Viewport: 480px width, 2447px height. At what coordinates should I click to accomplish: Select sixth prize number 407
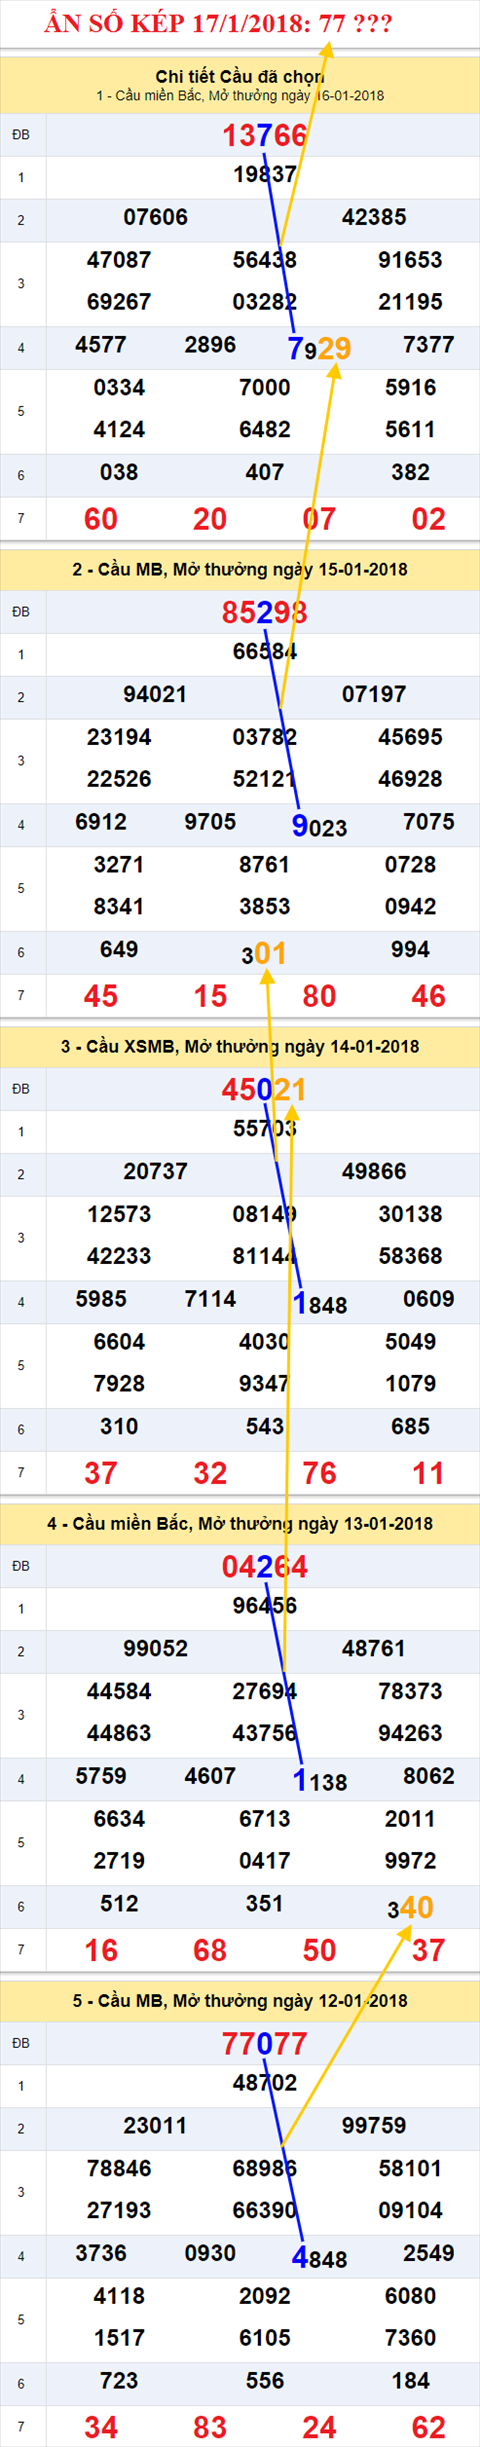click(x=264, y=473)
